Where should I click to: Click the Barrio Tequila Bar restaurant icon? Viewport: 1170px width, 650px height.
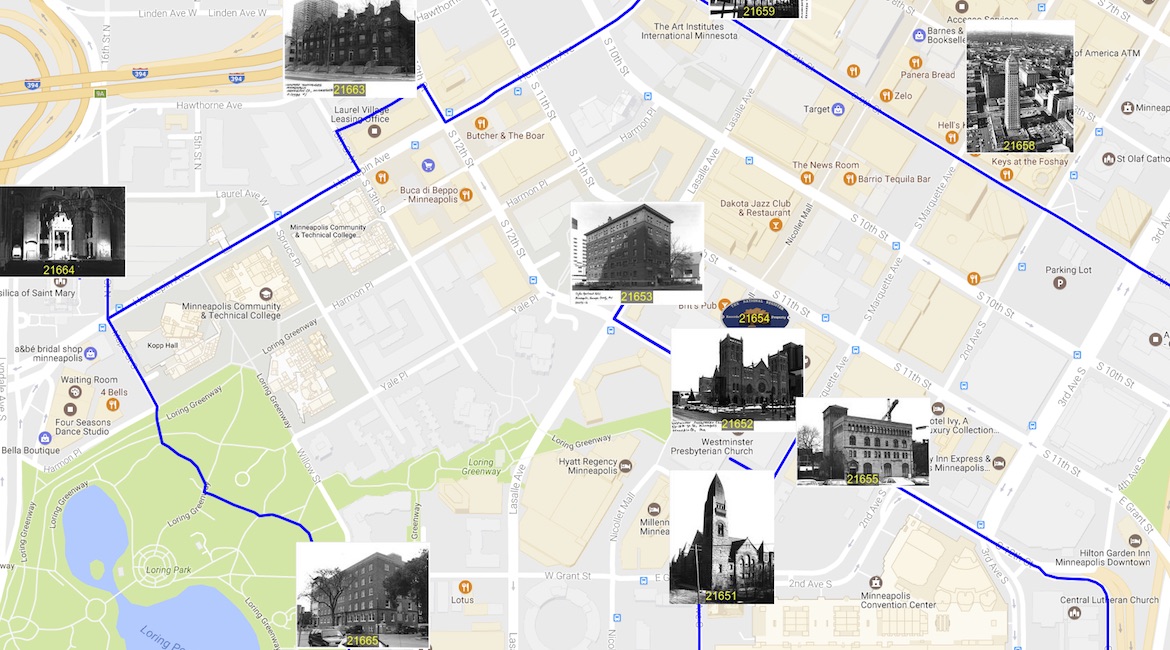849,179
